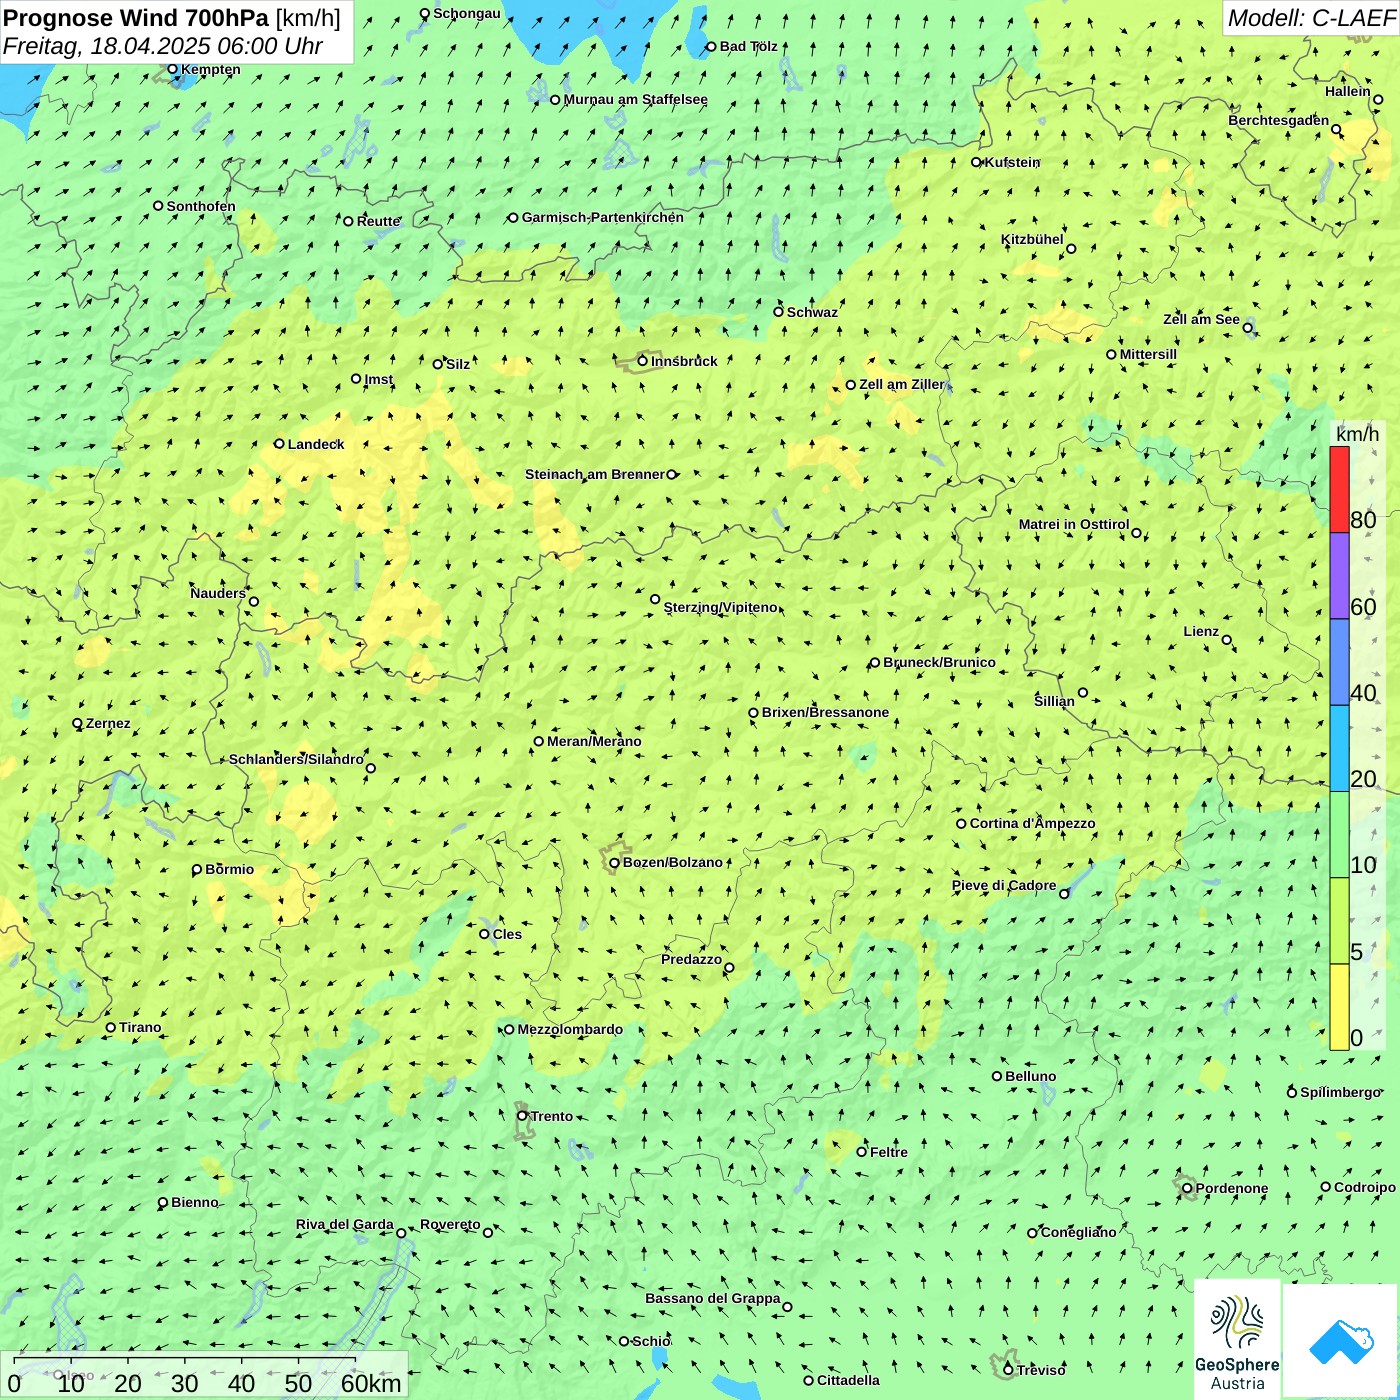Click the Berchtesgaden label
This screenshot has width=1400, height=1400.
tap(1279, 120)
